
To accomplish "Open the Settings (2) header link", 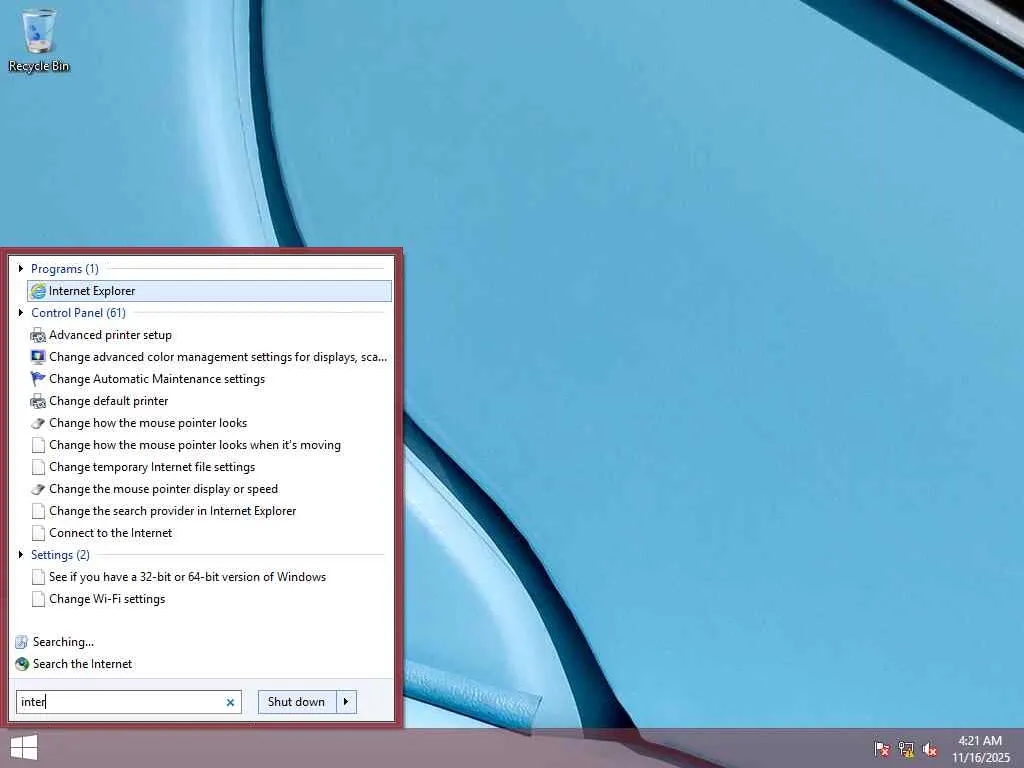I will point(60,554).
